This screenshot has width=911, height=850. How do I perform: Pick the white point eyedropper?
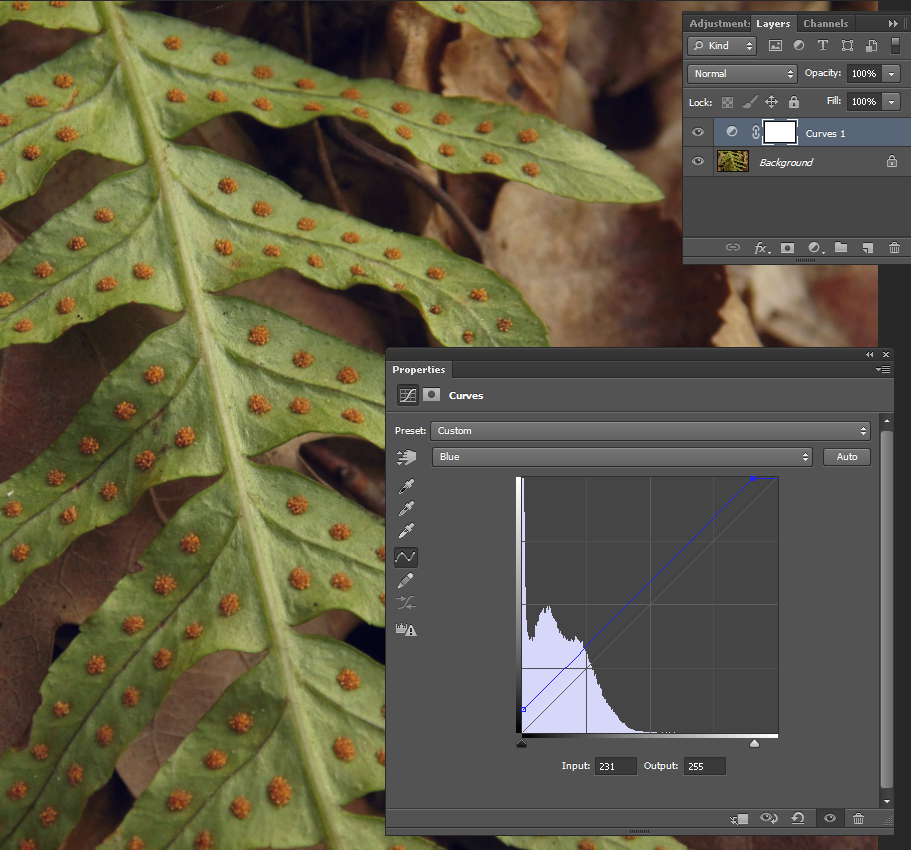click(406, 532)
